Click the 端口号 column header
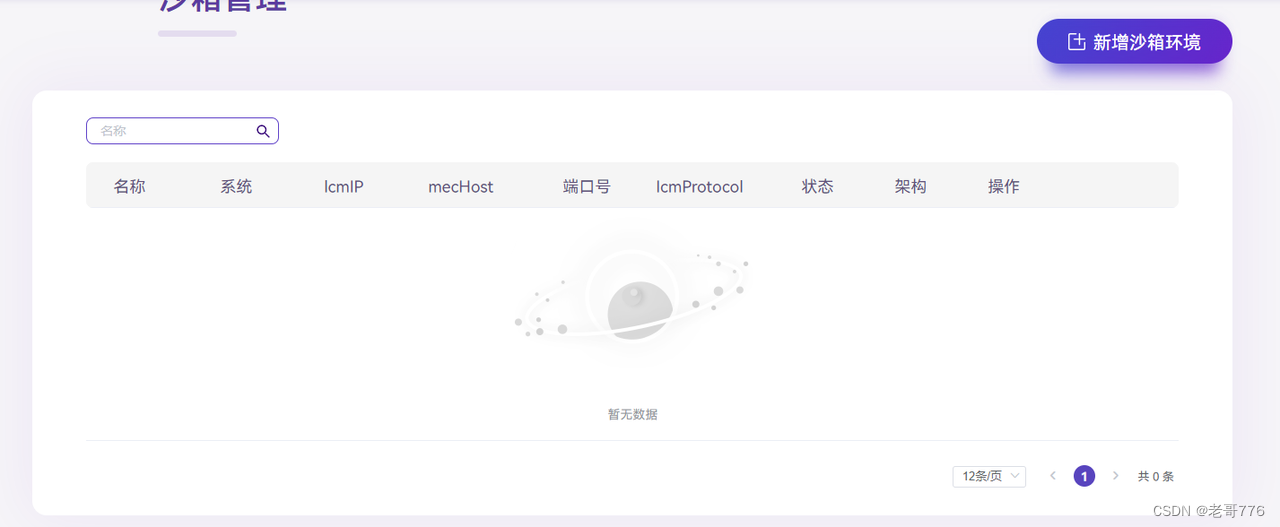The width and height of the screenshot is (1280, 527). (x=587, y=186)
